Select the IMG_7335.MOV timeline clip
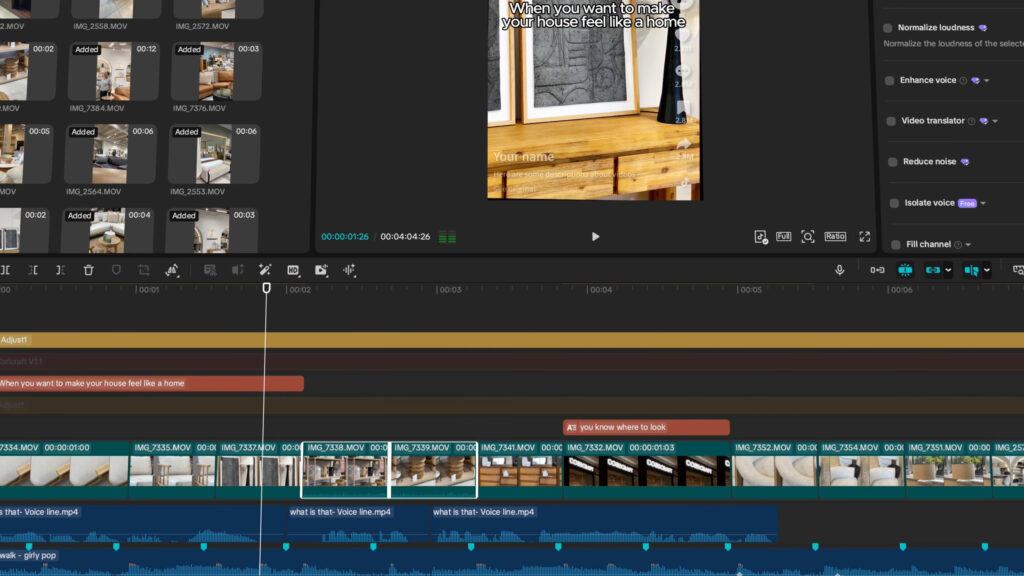 [172, 470]
